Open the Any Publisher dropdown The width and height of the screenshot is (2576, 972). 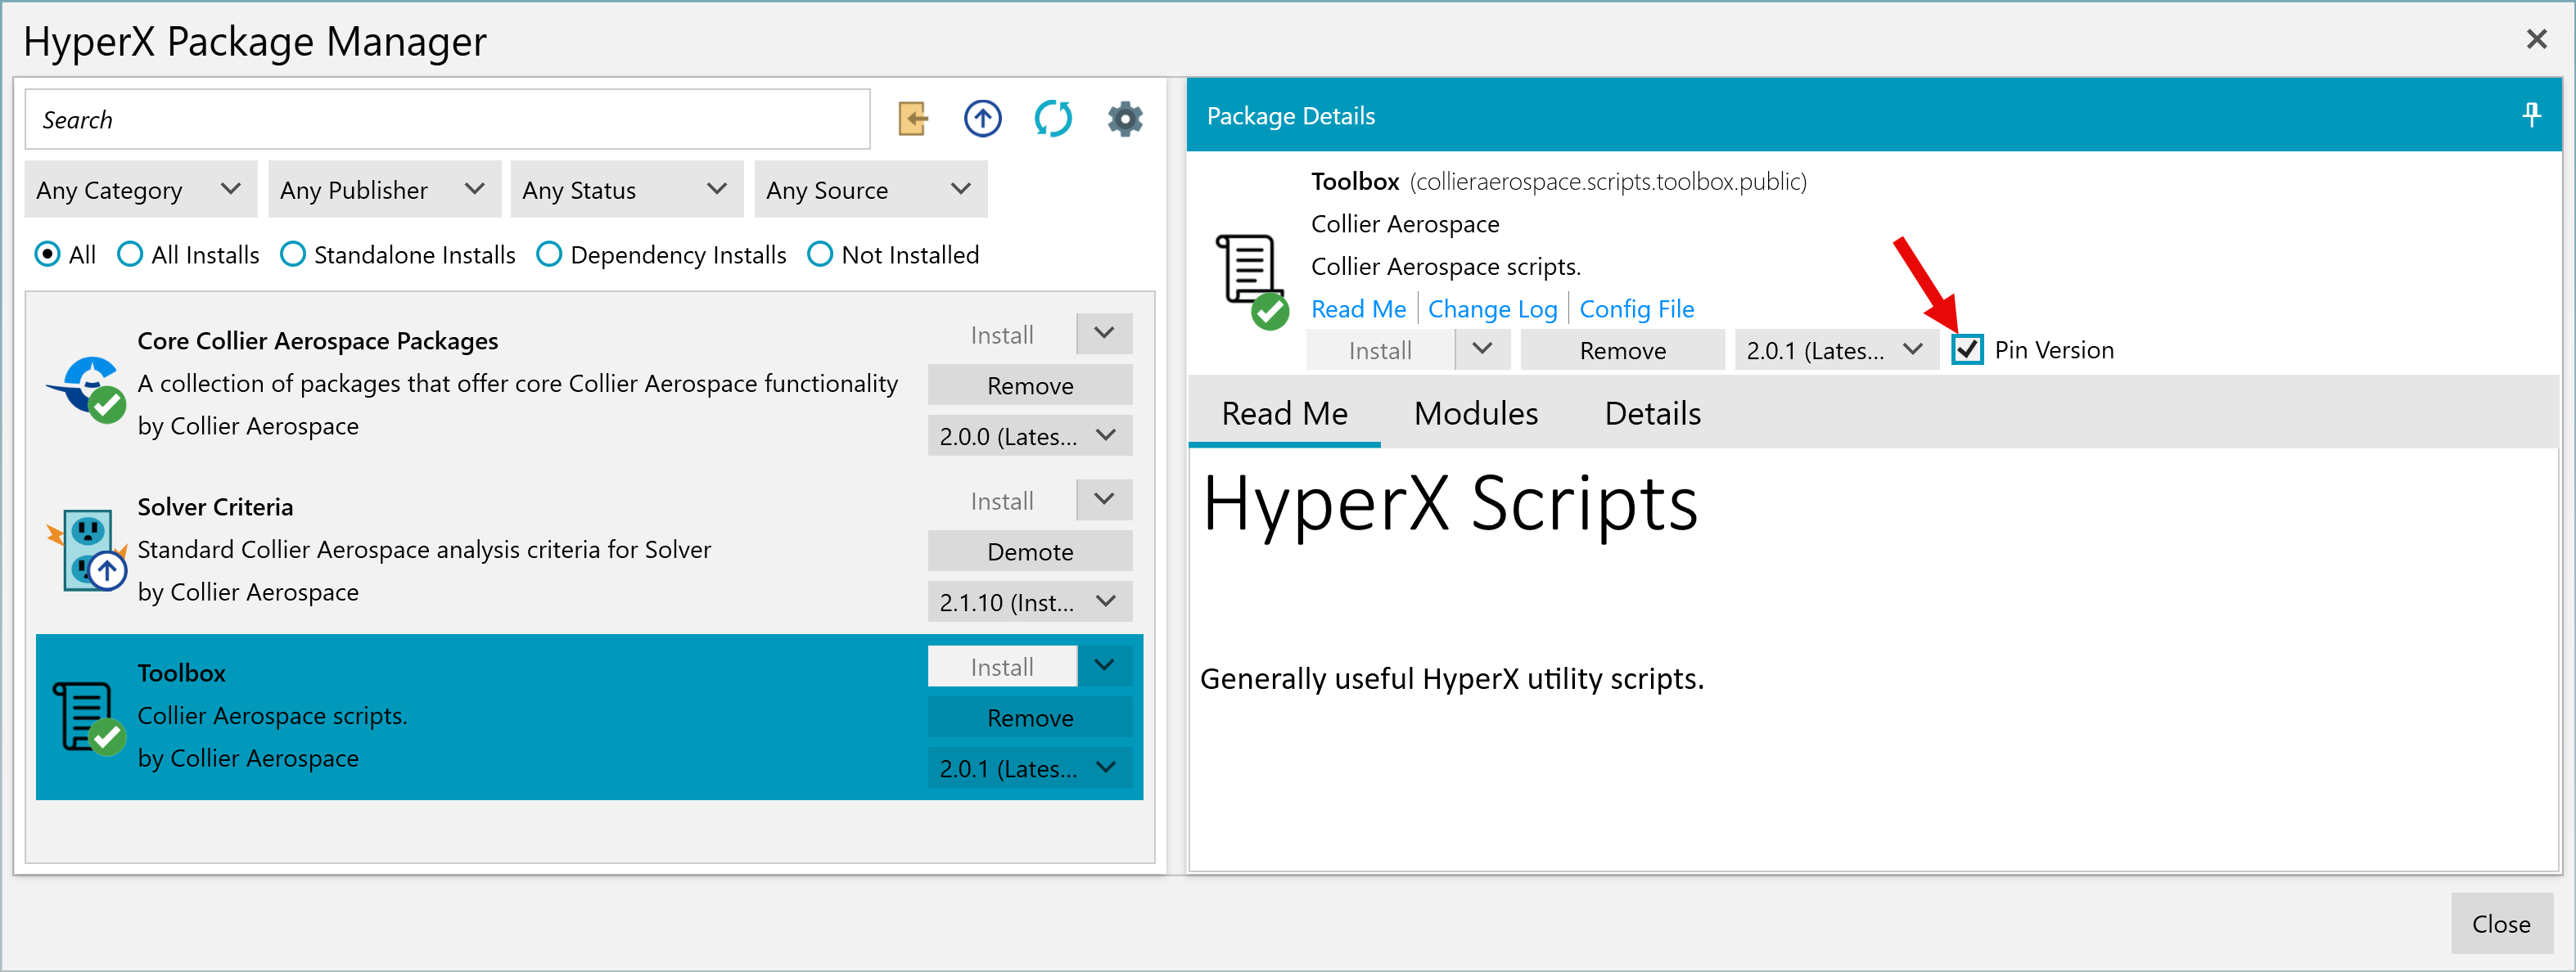385,189
